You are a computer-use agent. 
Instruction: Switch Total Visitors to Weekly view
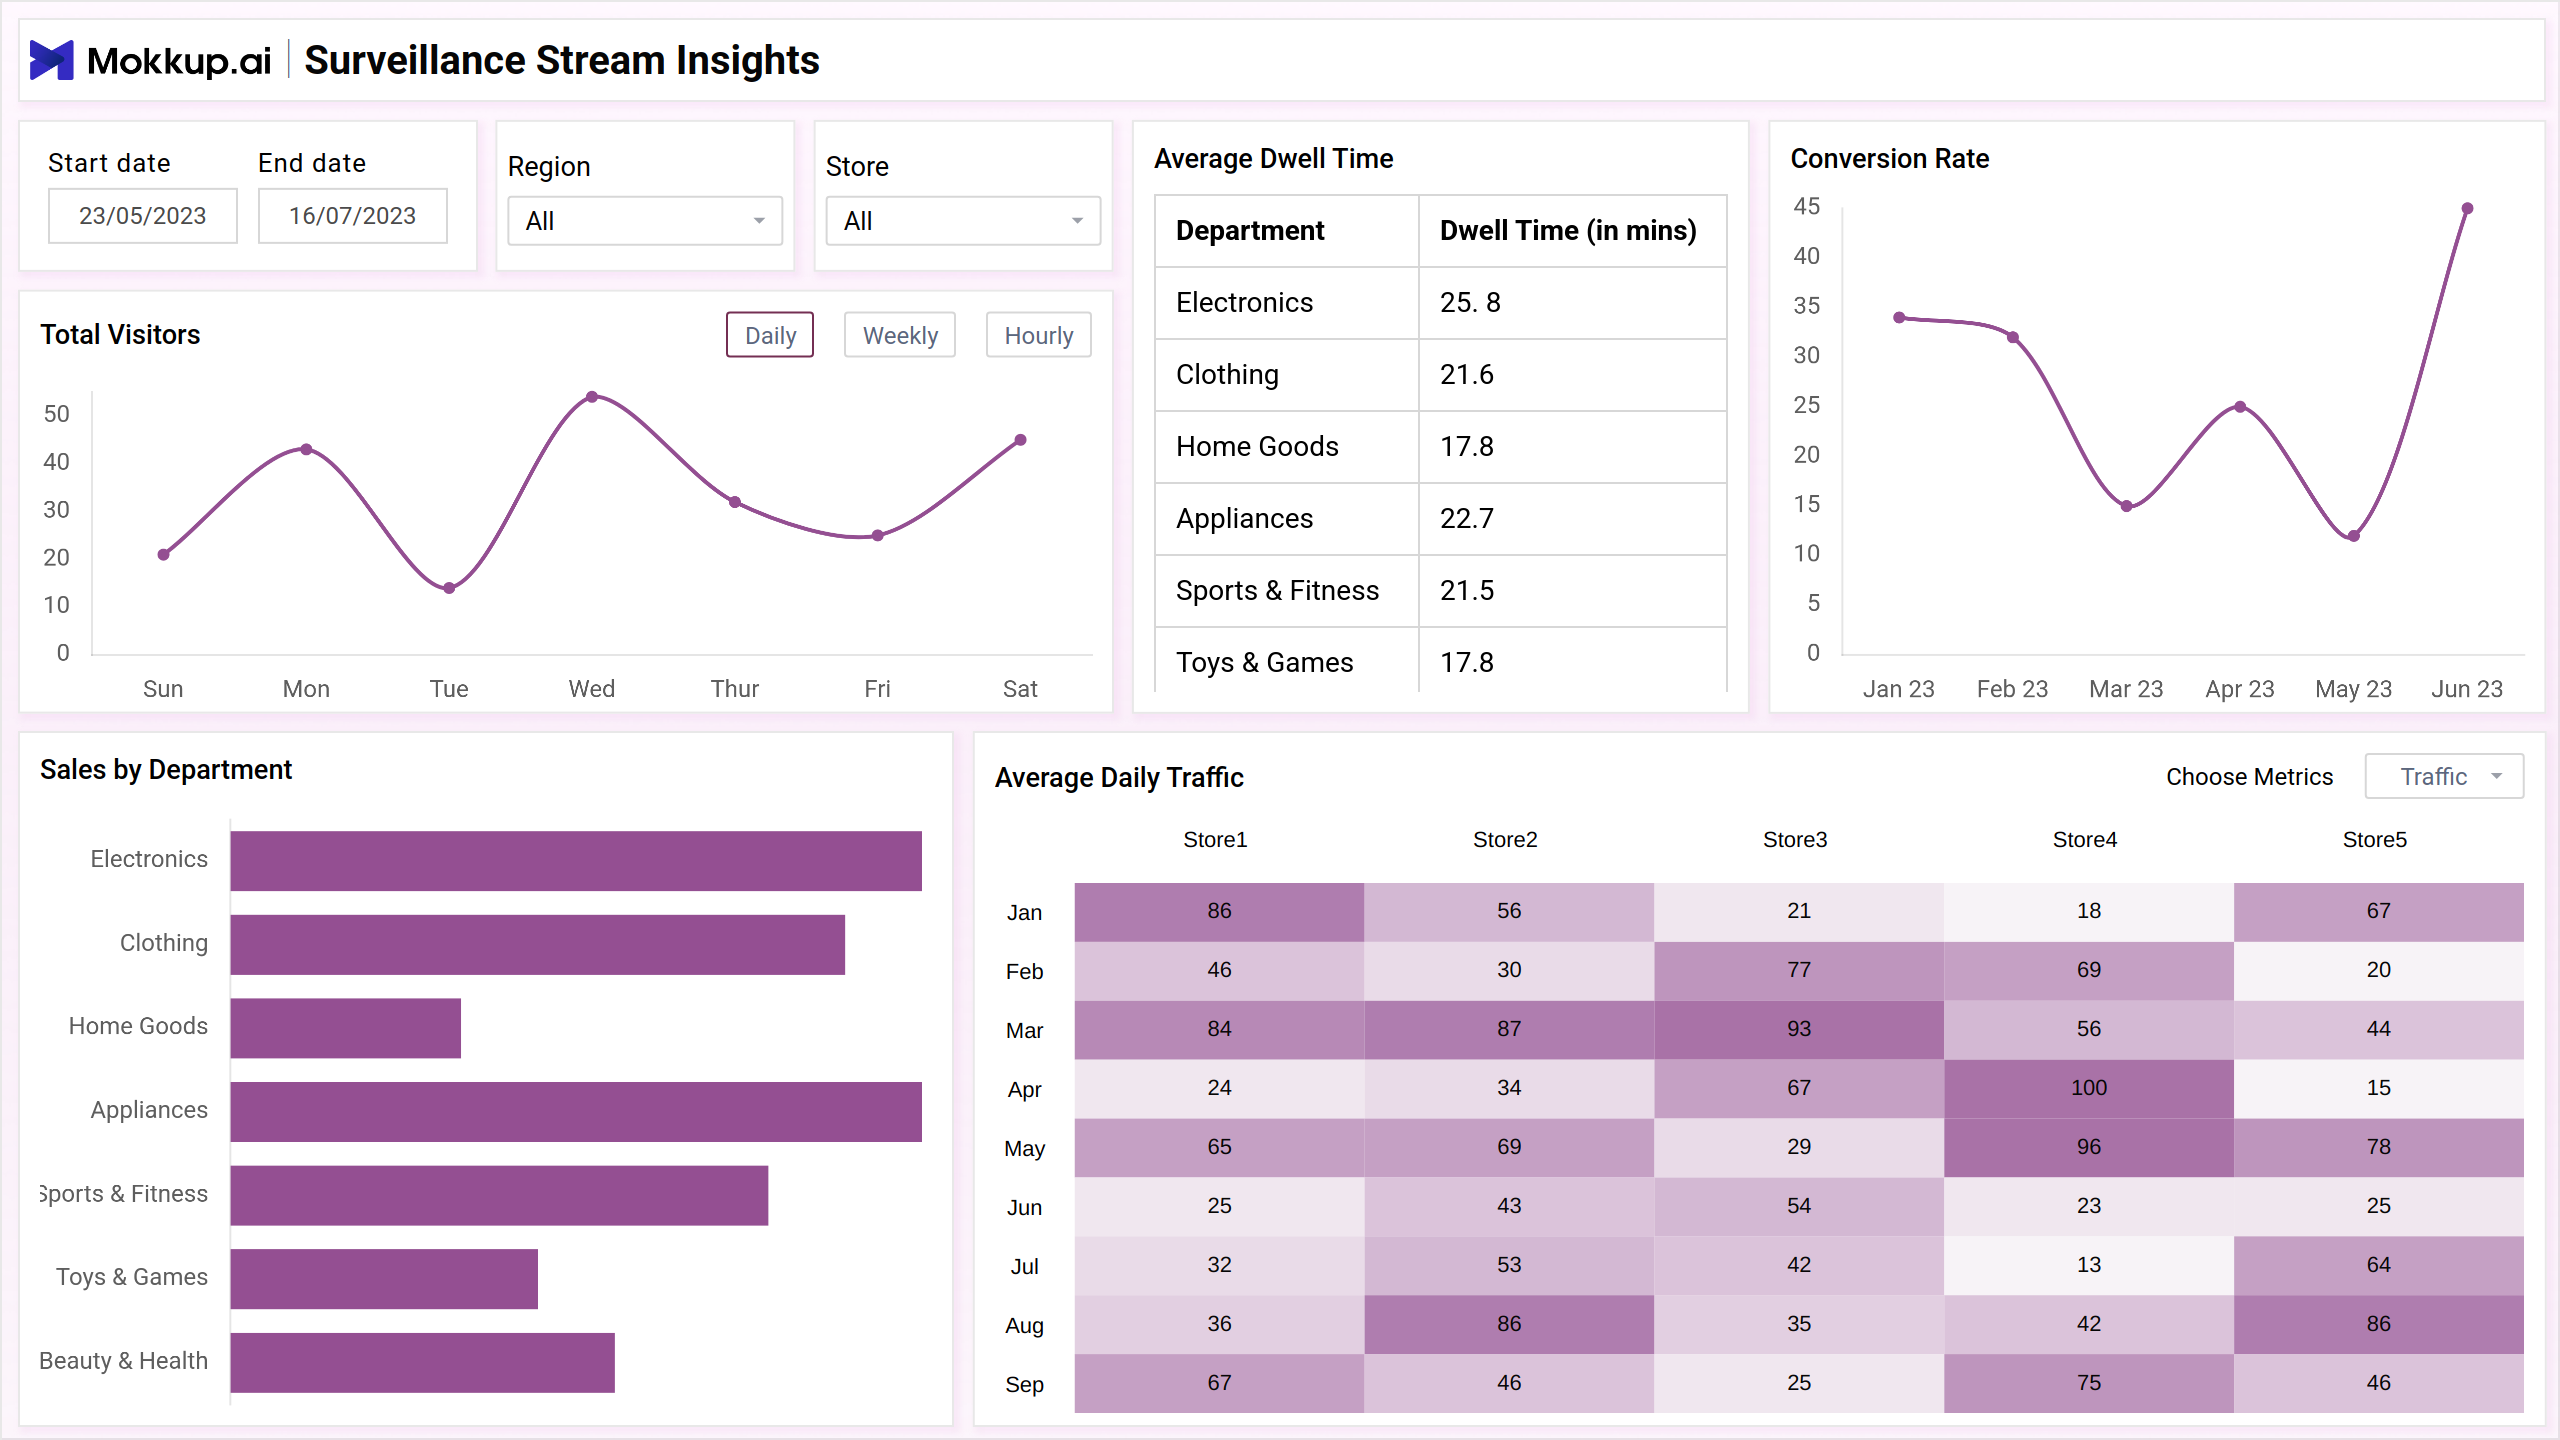click(900, 335)
